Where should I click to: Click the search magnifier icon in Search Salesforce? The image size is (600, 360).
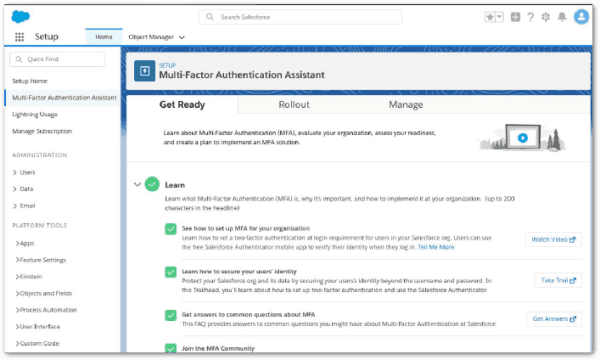(209, 17)
